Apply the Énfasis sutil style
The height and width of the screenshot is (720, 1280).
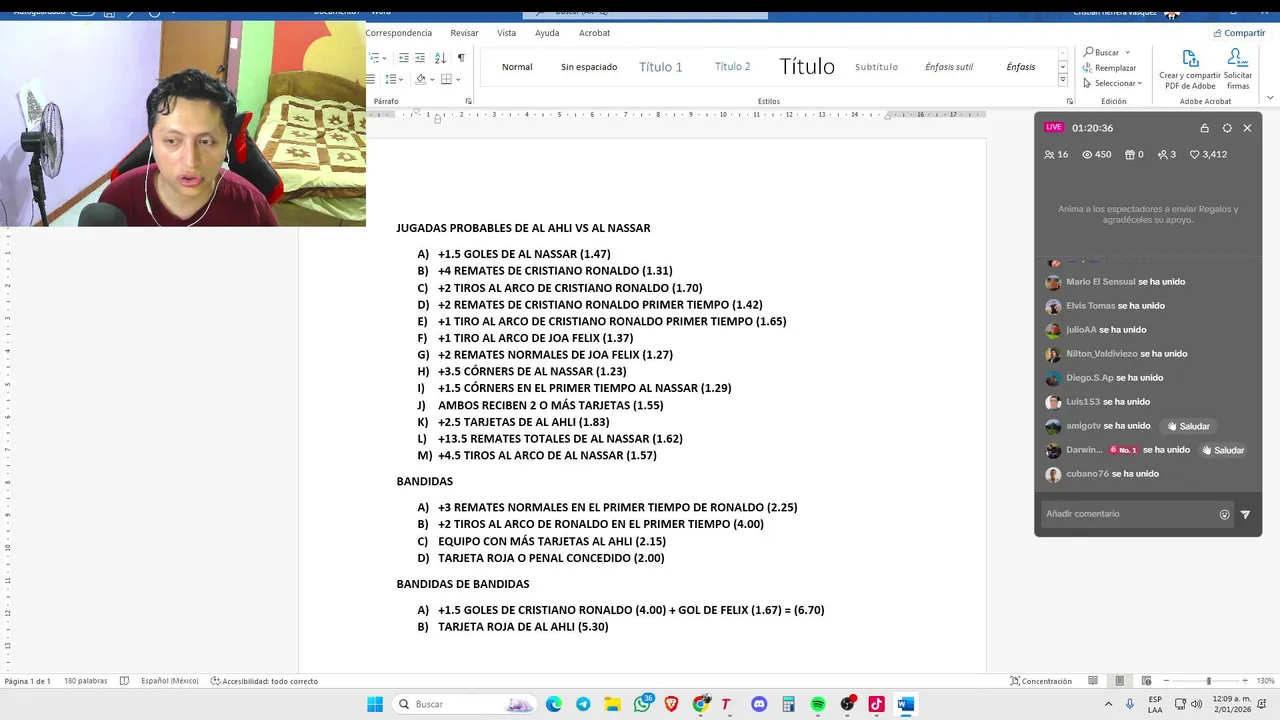(949, 67)
